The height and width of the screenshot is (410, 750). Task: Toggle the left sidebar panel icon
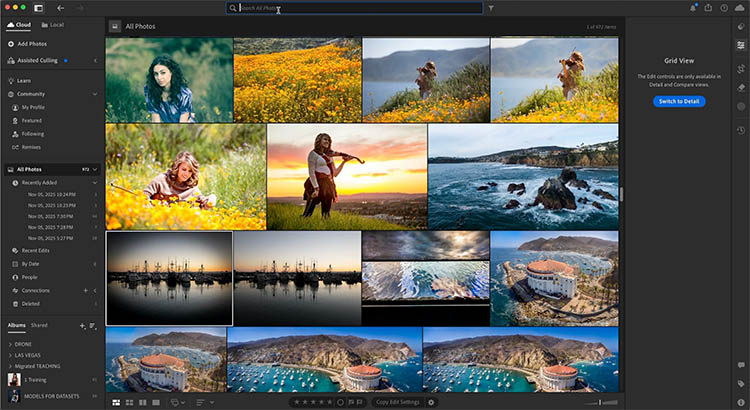coord(38,8)
